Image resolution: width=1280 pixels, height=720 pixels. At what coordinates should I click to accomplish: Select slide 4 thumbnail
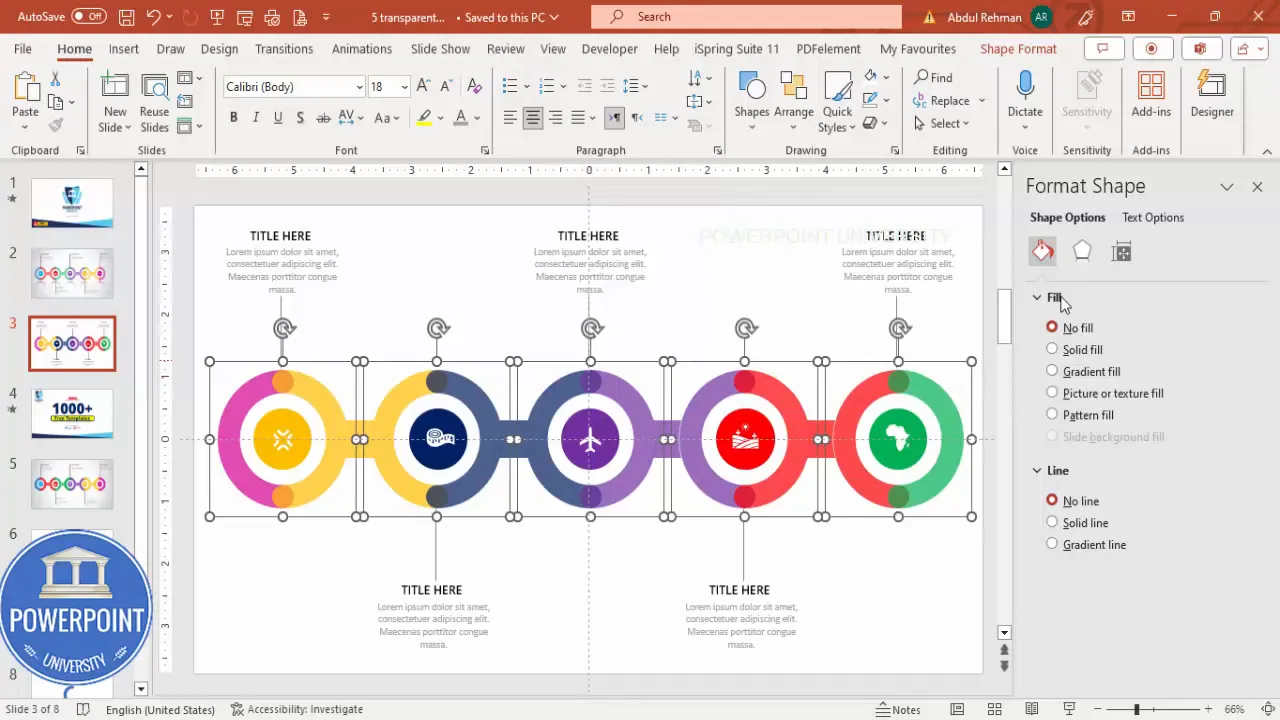pos(71,413)
